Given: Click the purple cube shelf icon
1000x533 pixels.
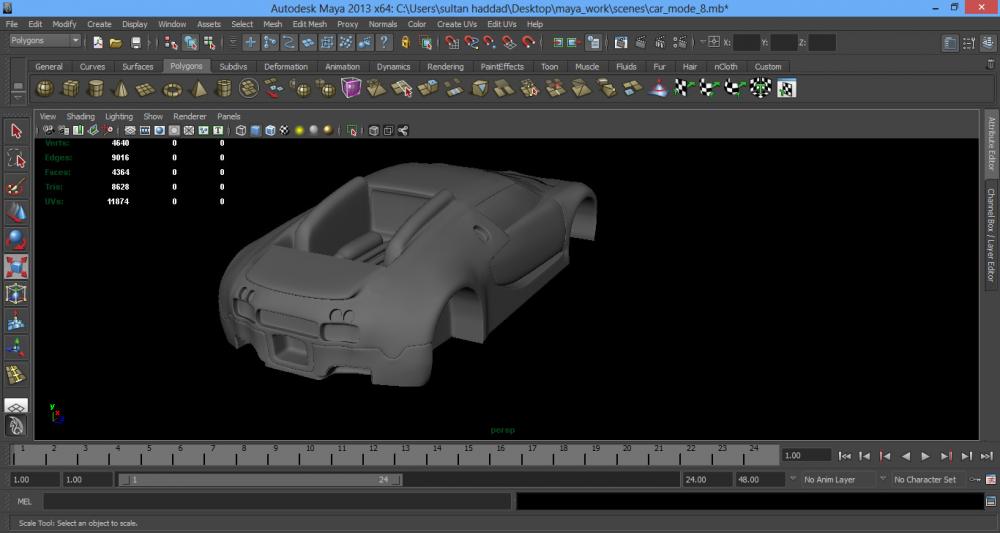Looking at the screenshot, I should (351, 89).
